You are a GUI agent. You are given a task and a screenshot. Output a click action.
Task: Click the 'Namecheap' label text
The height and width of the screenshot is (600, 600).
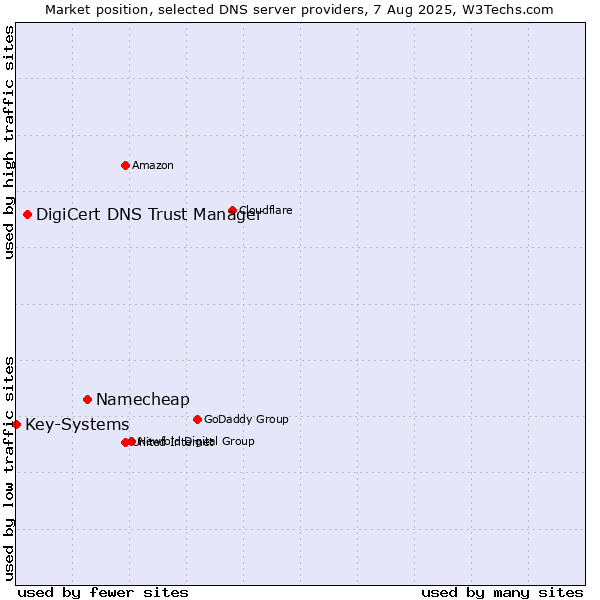(143, 400)
